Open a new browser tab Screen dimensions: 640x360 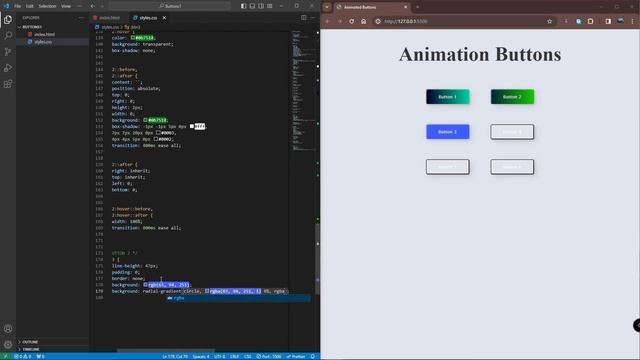click(418, 7)
